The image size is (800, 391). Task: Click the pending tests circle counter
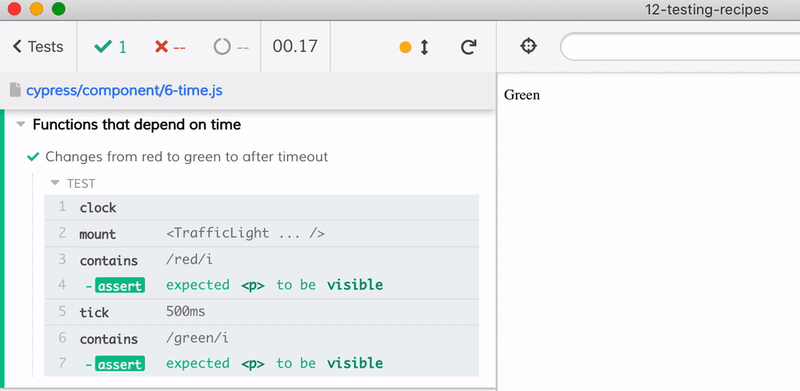click(x=231, y=47)
